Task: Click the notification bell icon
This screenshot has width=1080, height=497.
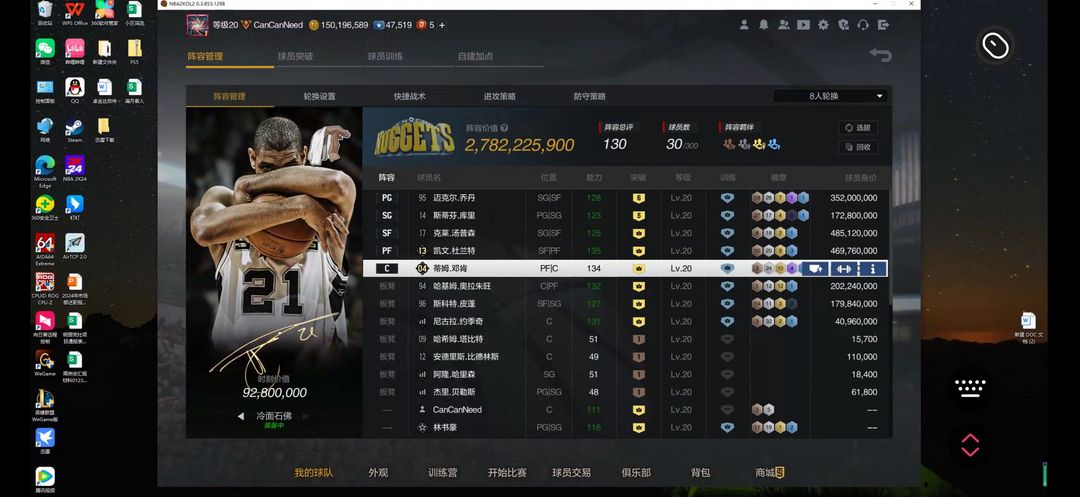Action: click(764, 25)
